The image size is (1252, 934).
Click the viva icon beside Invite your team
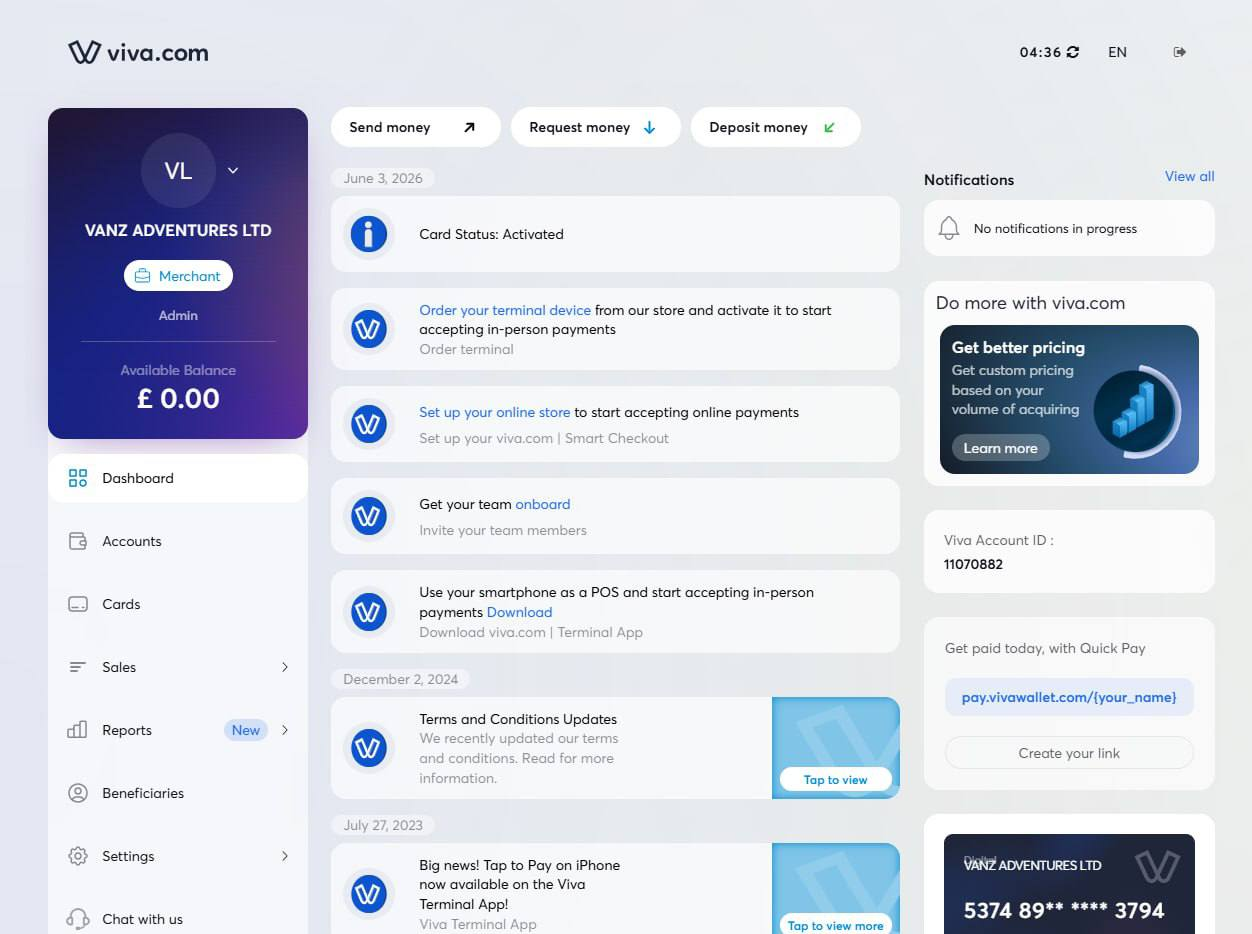click(368, 516)
